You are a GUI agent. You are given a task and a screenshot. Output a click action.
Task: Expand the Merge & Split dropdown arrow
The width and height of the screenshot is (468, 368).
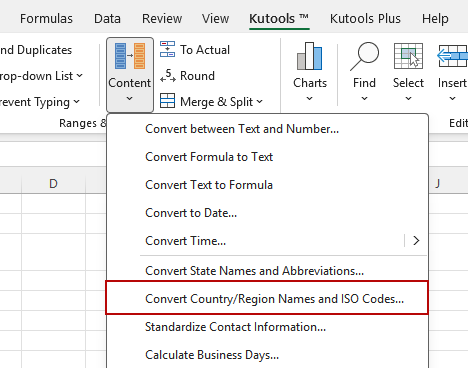point(260,101)
